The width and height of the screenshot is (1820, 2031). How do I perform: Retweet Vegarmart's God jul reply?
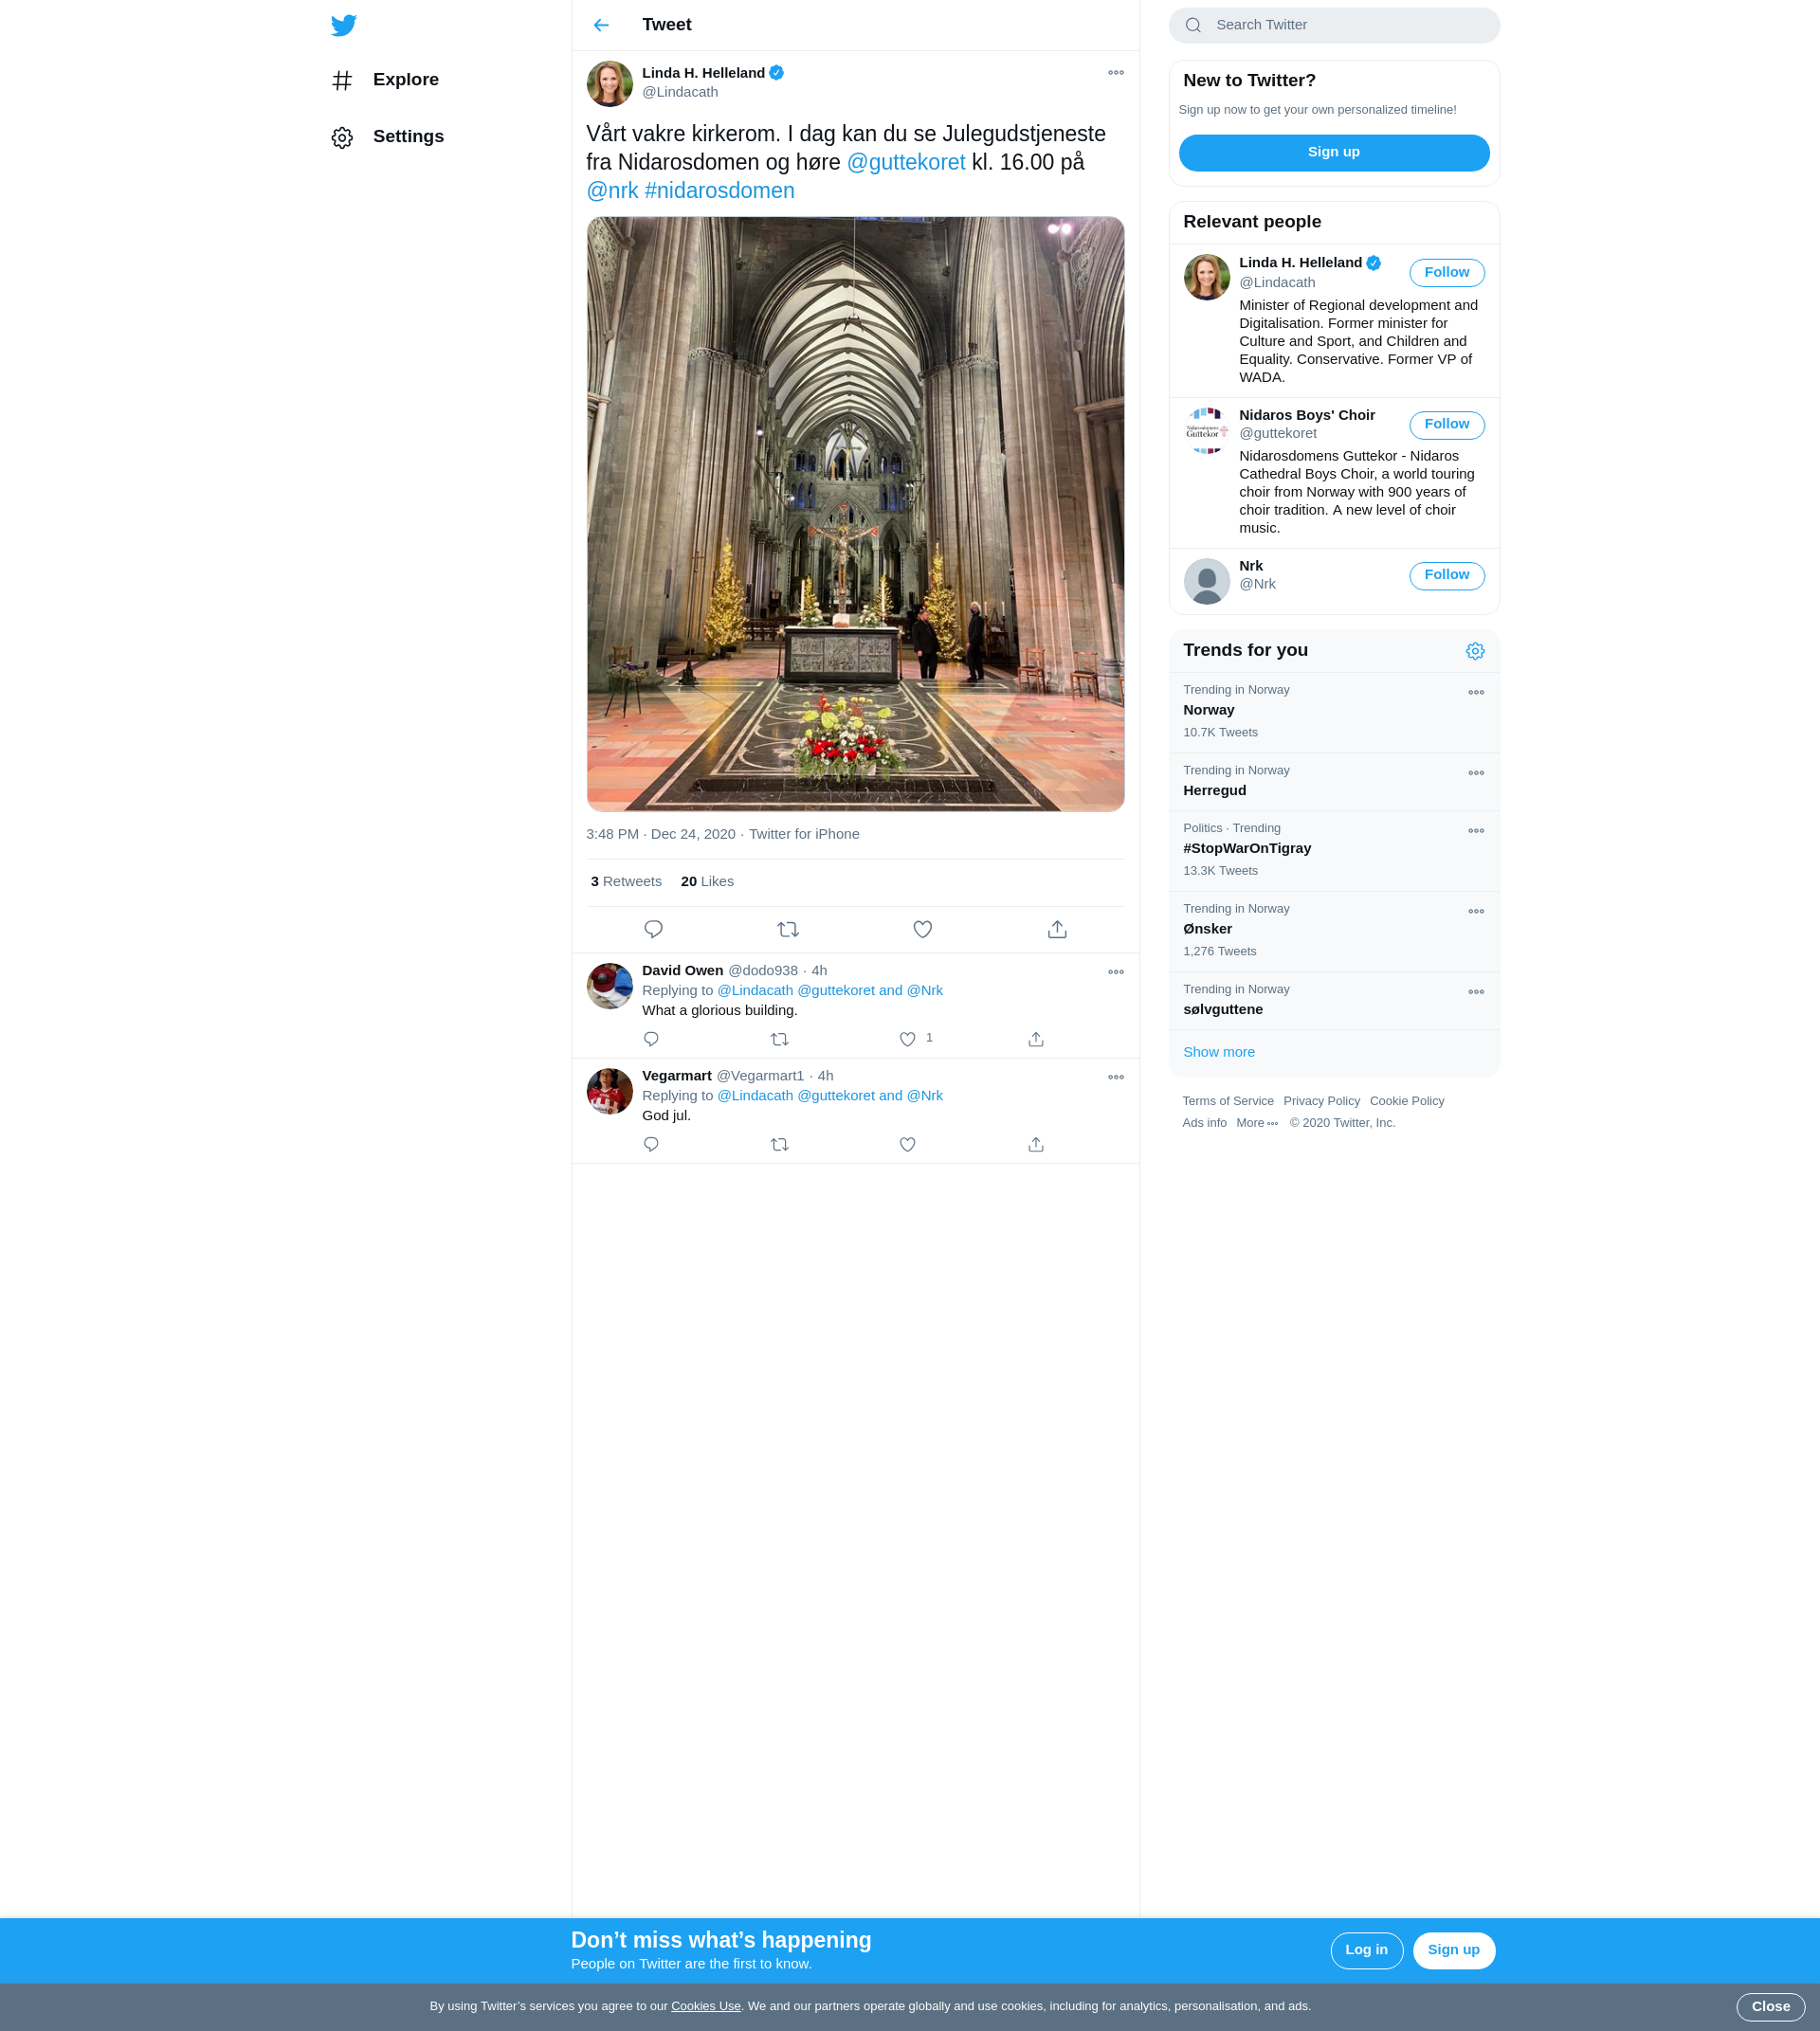[x=779, y=1144]
